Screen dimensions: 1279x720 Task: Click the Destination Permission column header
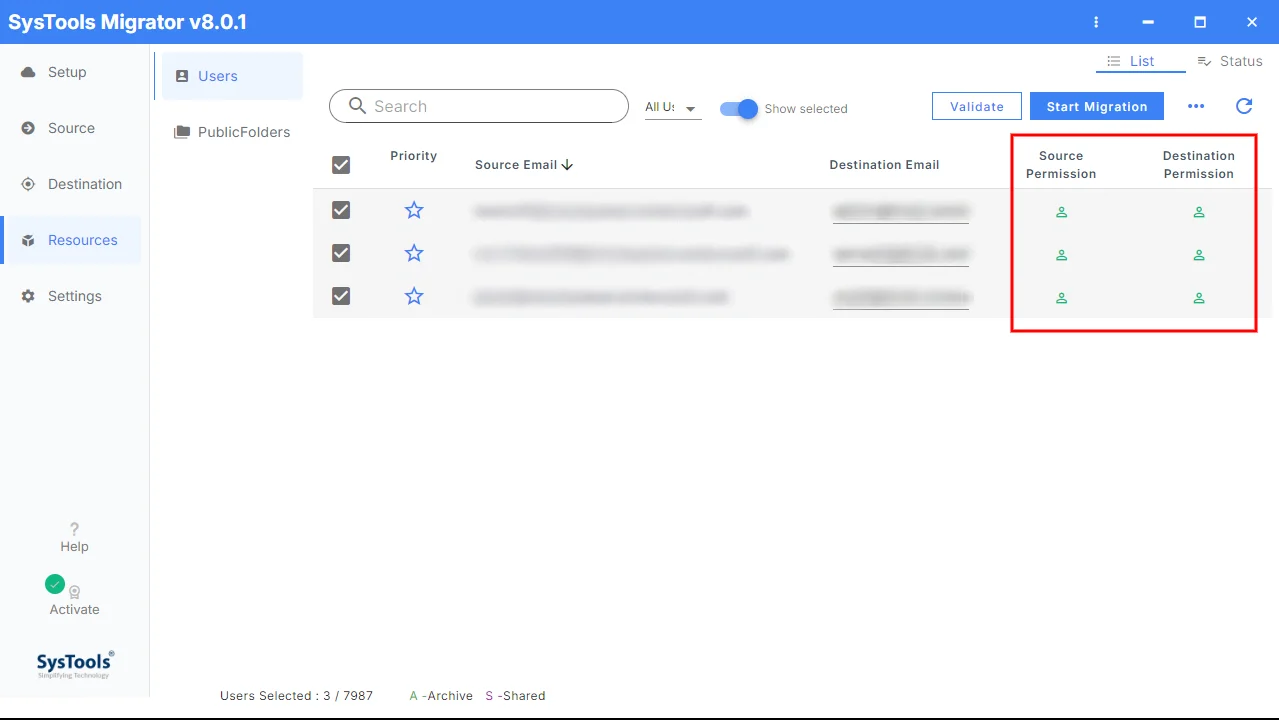(x=1198, y=165)
